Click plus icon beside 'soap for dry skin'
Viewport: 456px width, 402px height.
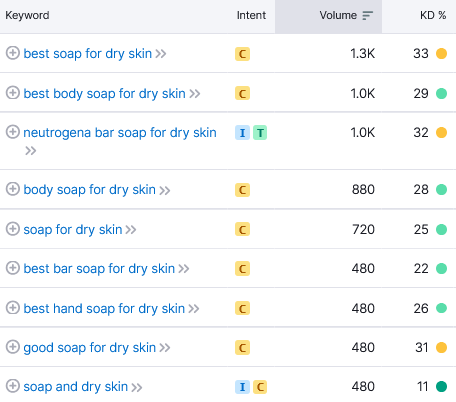[13, 229]
